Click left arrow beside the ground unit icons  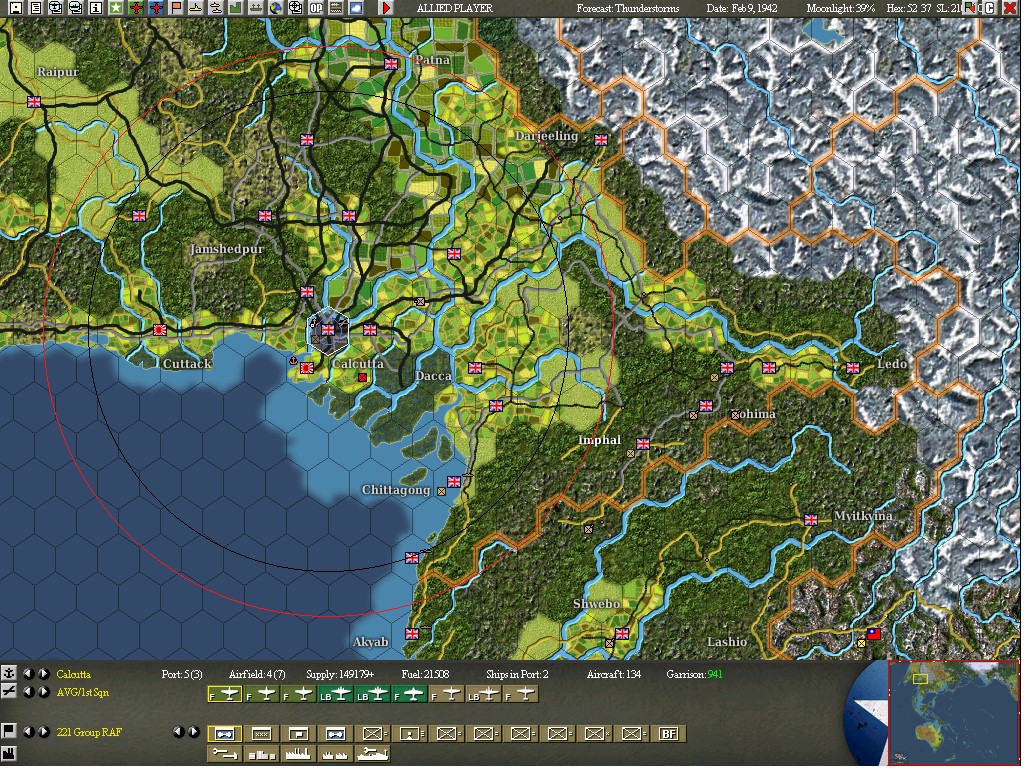(179, 731)
